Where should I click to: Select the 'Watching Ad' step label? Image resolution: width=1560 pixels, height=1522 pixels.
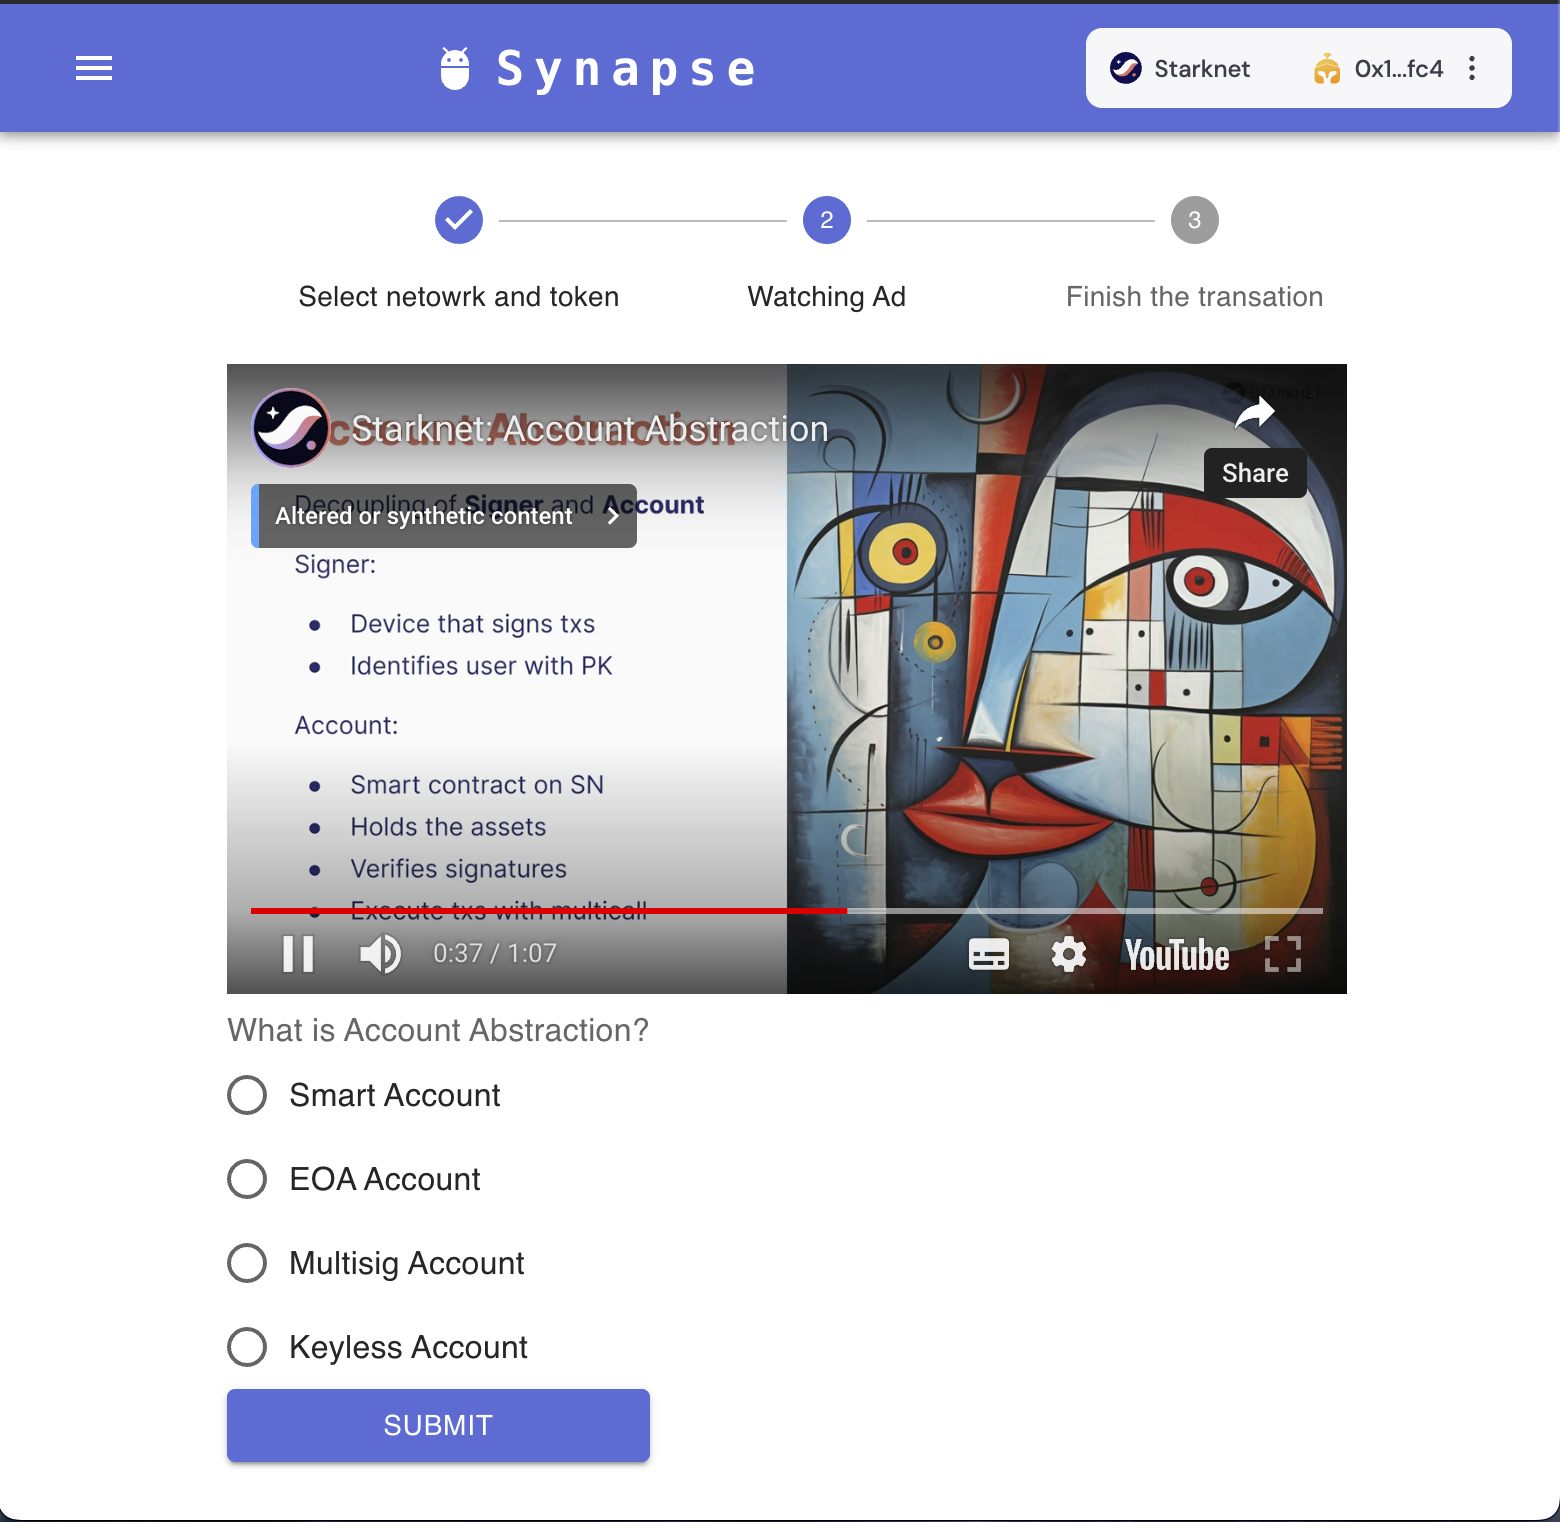pyautogui.click(x=827, y=297)
